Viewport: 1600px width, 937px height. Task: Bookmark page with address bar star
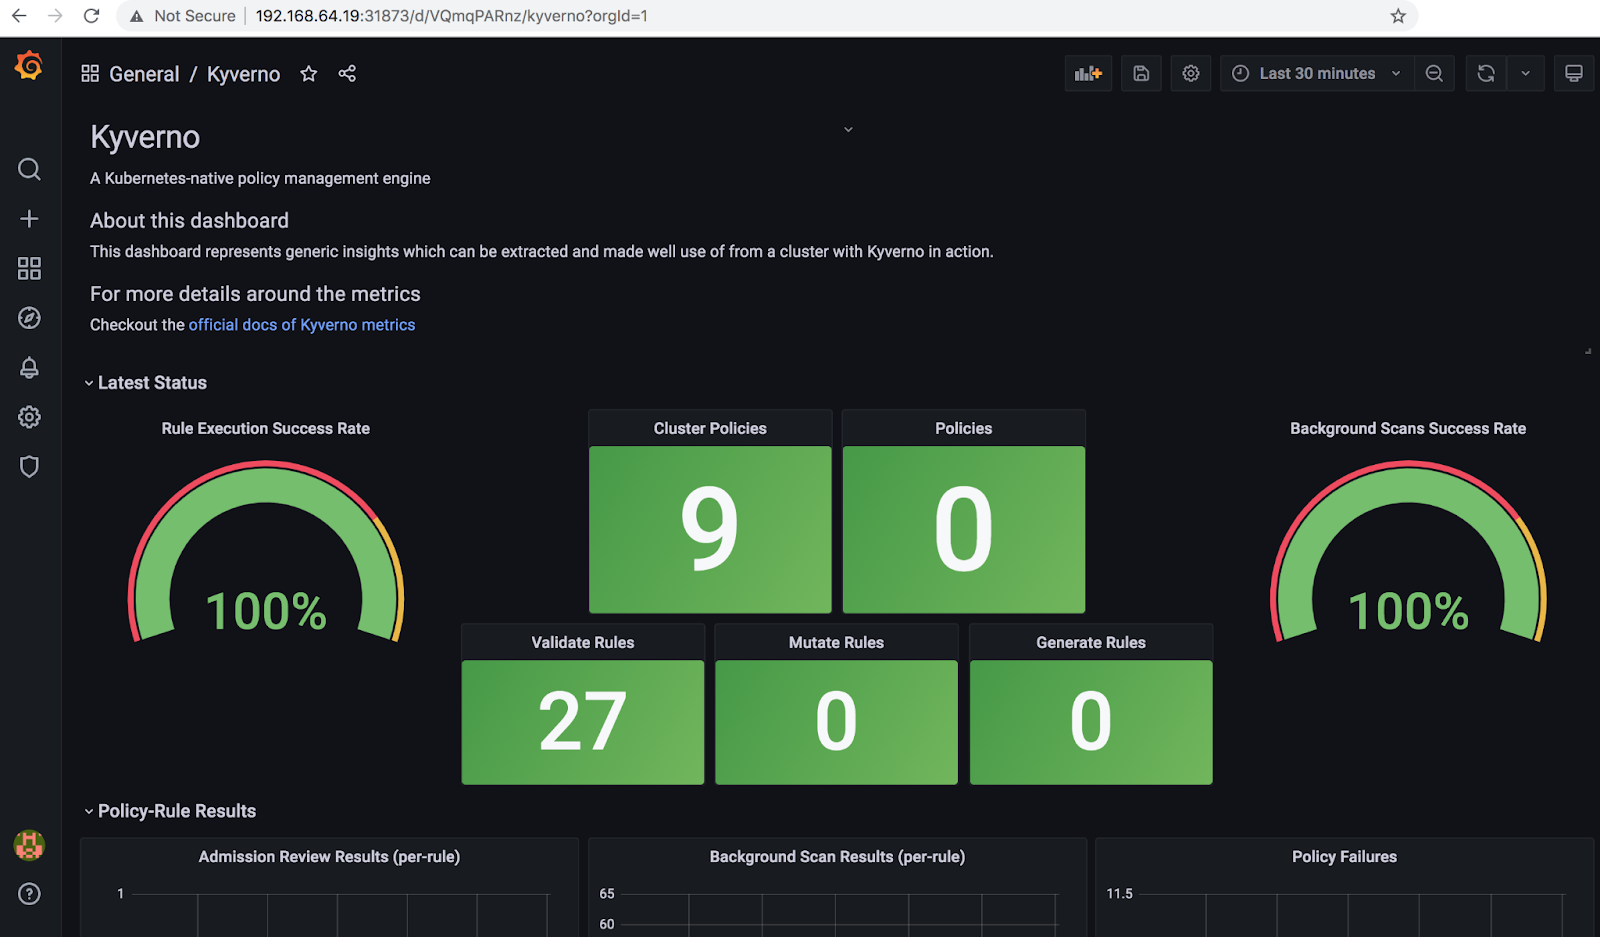1398,16
